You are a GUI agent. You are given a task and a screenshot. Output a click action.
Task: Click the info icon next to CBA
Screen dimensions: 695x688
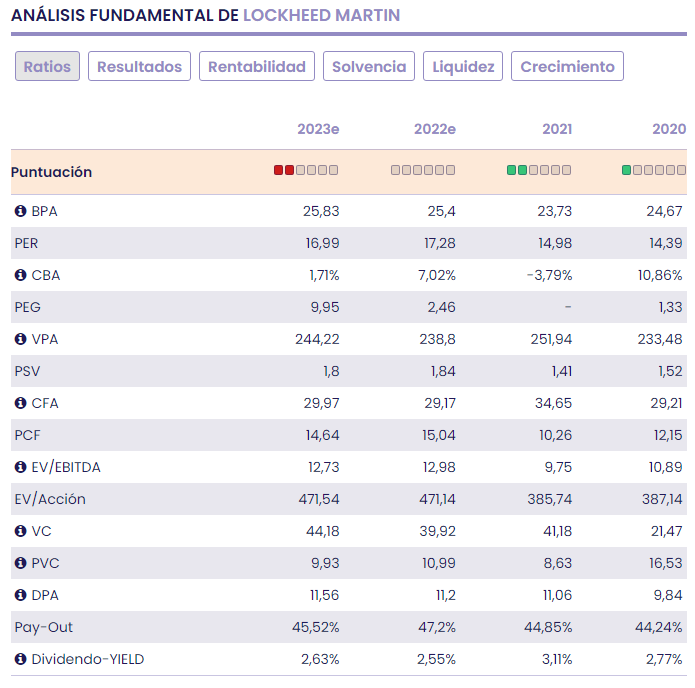tap(20, 275)
